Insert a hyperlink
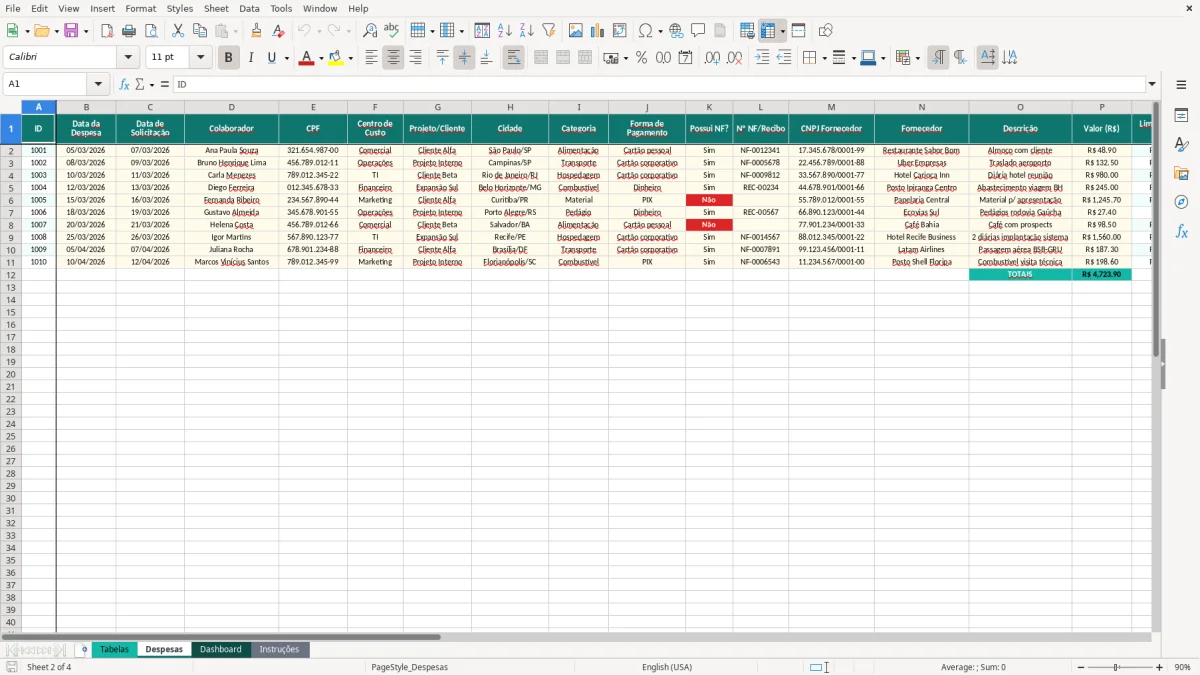1200x675 pixels. pos(676,31)
